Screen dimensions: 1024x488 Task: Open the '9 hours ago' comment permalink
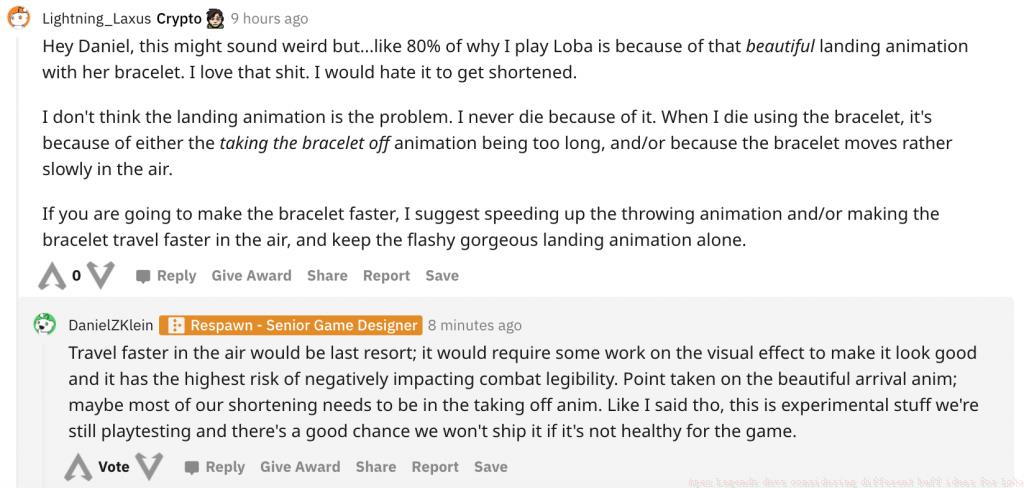[269, 18]
